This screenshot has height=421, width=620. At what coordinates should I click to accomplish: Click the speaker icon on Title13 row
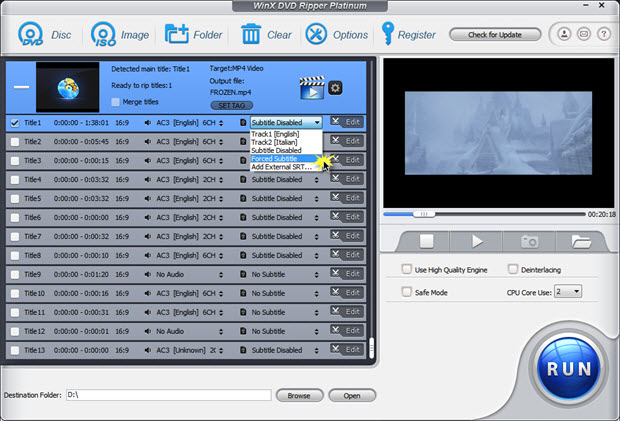147,350
